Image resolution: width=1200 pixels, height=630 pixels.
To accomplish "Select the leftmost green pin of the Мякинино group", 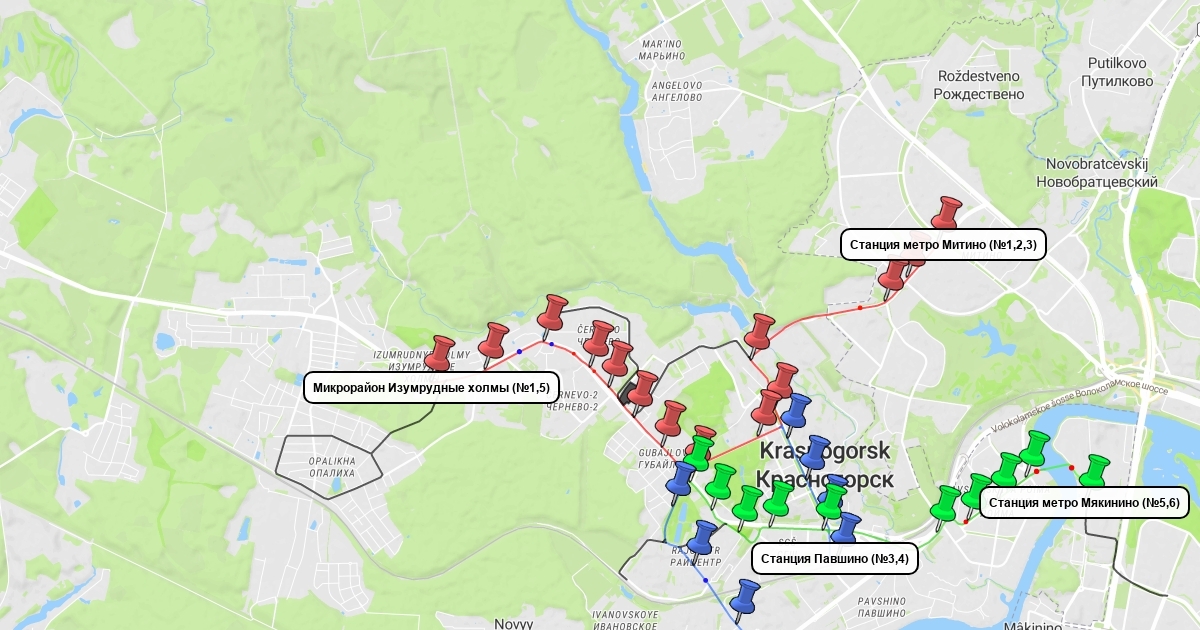I will coord(946,502).
